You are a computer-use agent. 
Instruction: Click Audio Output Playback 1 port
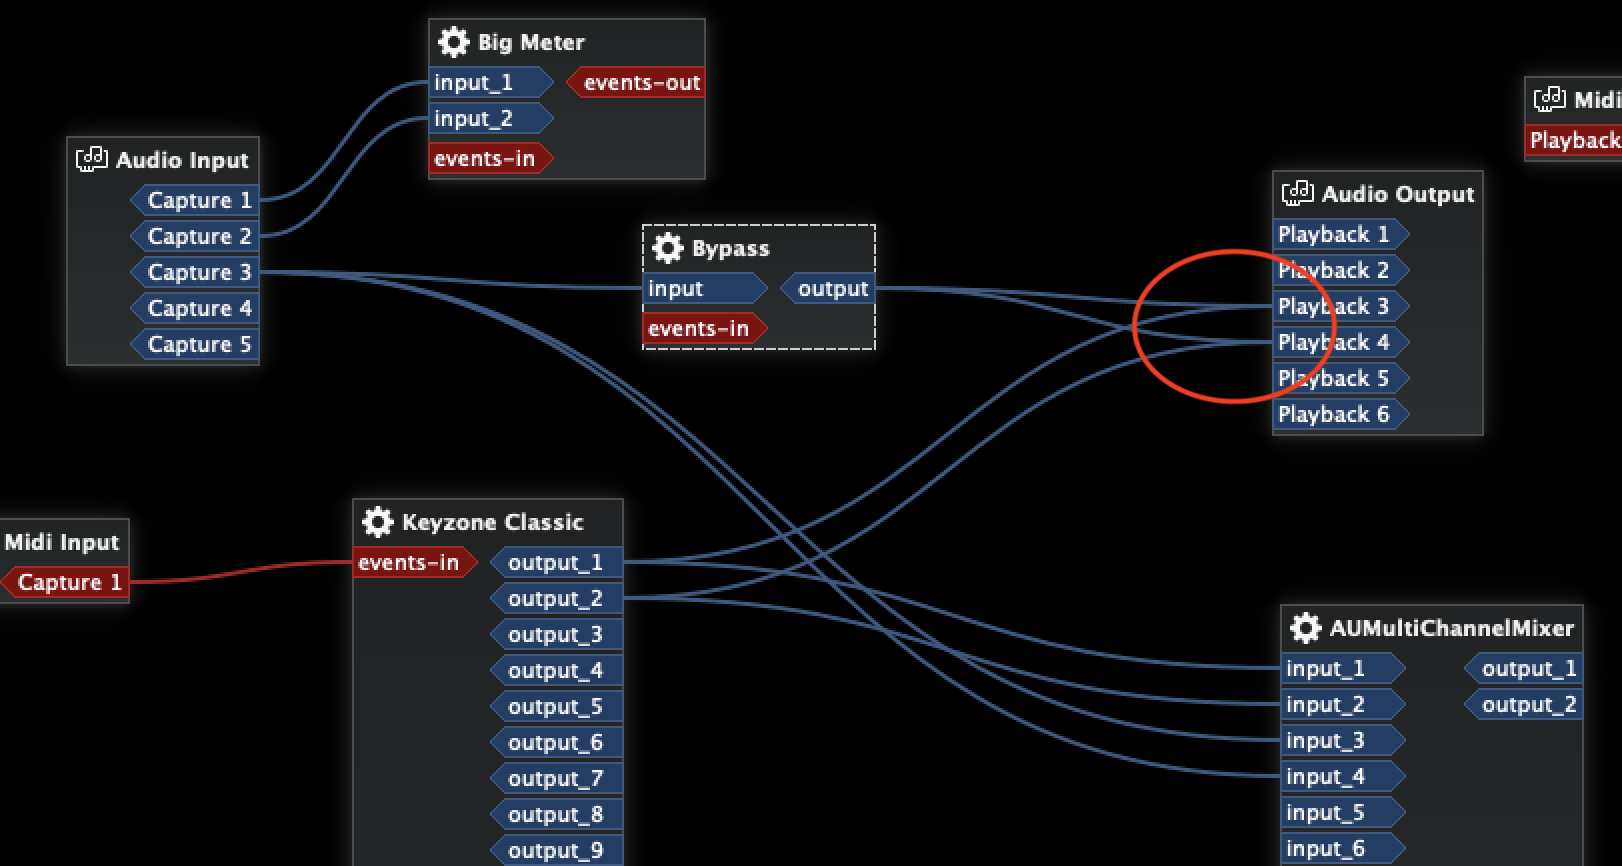point(1341,234)
